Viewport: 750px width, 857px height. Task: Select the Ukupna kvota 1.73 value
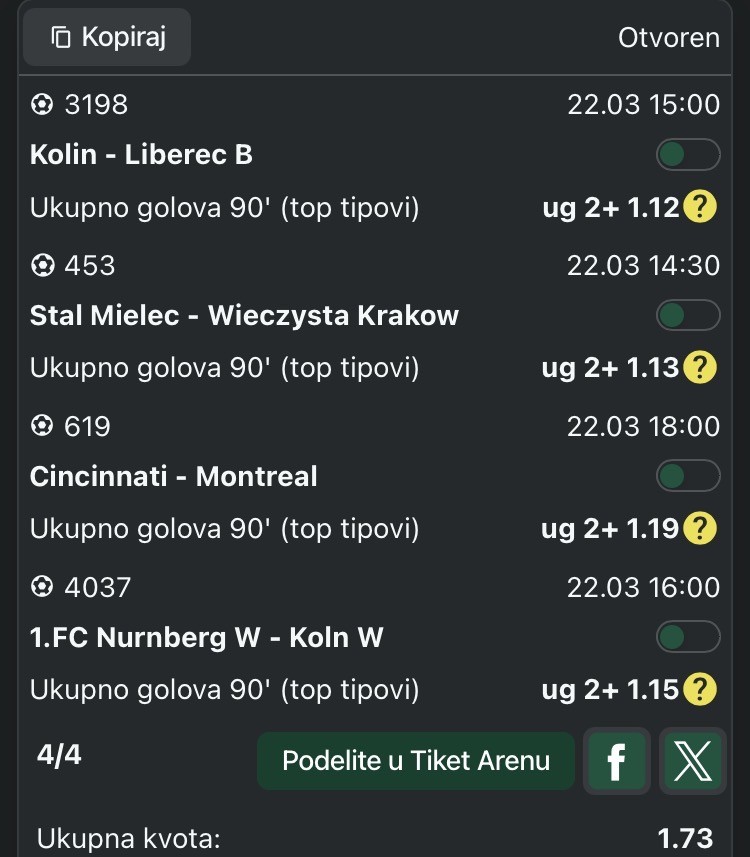[685, 838]
